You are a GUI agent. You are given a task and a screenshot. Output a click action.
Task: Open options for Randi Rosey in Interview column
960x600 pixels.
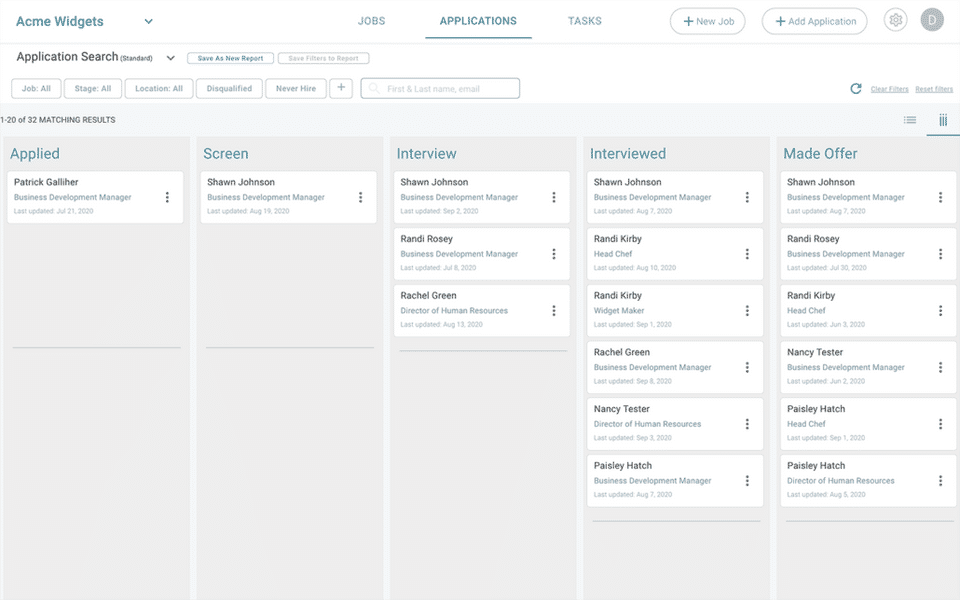pyautogui.click(x=553, y=254)
